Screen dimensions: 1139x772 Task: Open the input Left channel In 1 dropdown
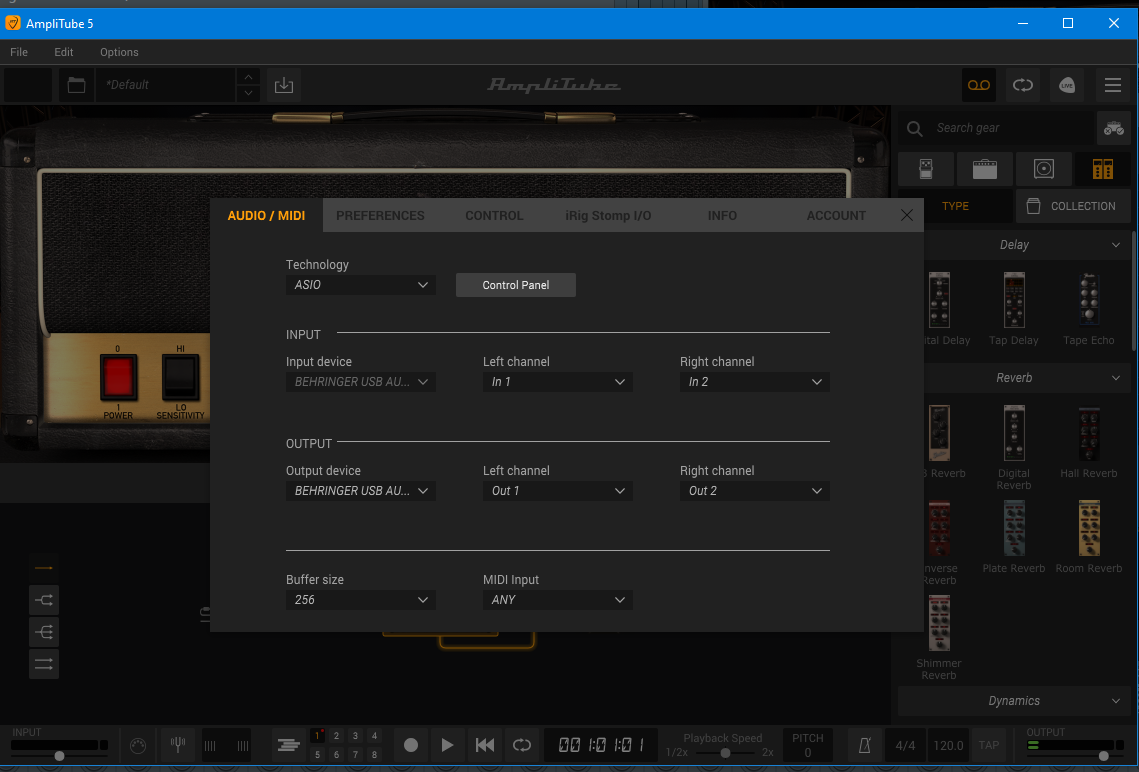click(558, 382)
